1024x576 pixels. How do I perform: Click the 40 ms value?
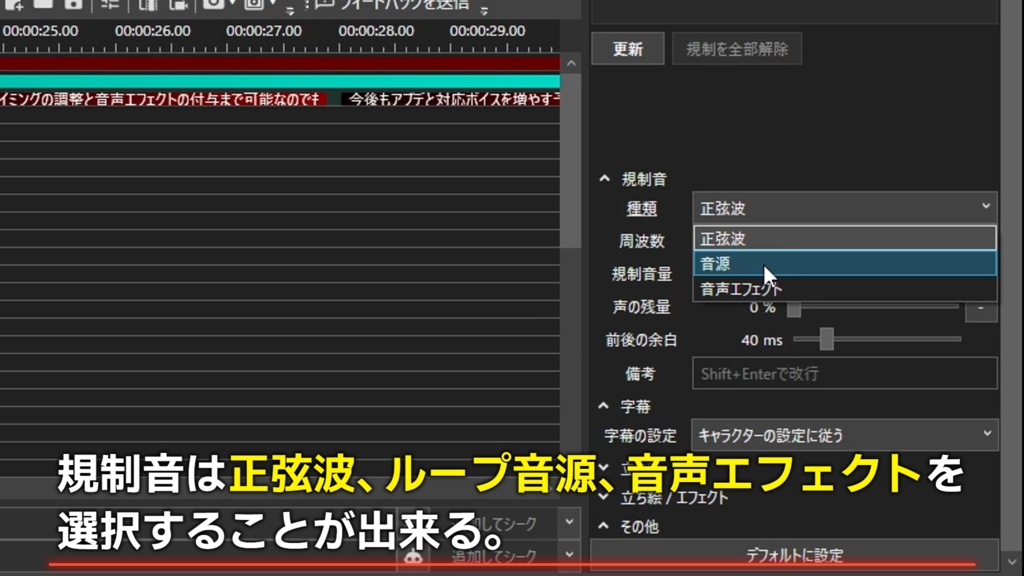point(761,340)
